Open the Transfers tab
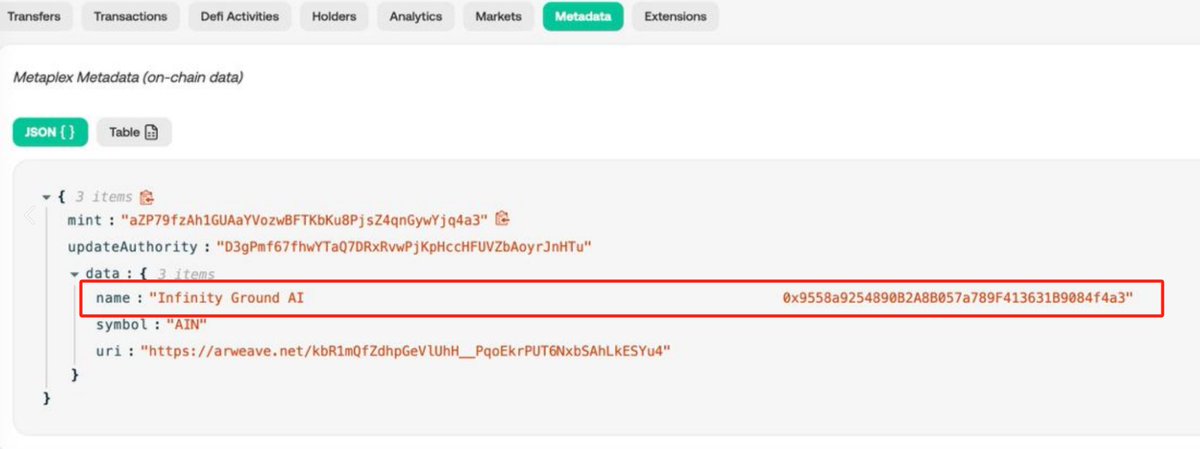The width and height of the screenshot is (1200, 449). click(x=34, y=16)
